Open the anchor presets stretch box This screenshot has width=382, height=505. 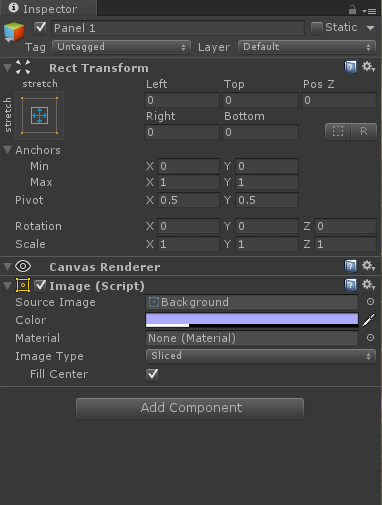point(39,115)
